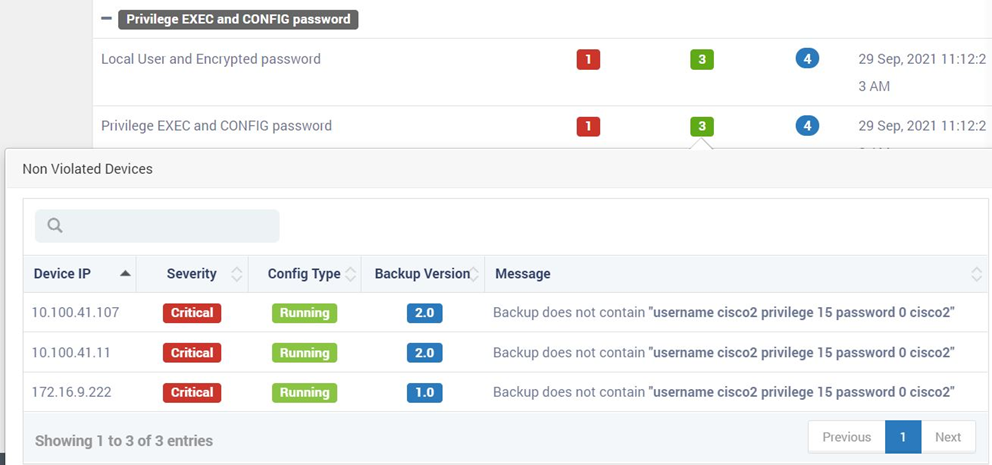This screenshot has height=465, width=992.
Task: Sort table by Severity column
Action: [192, 274]
